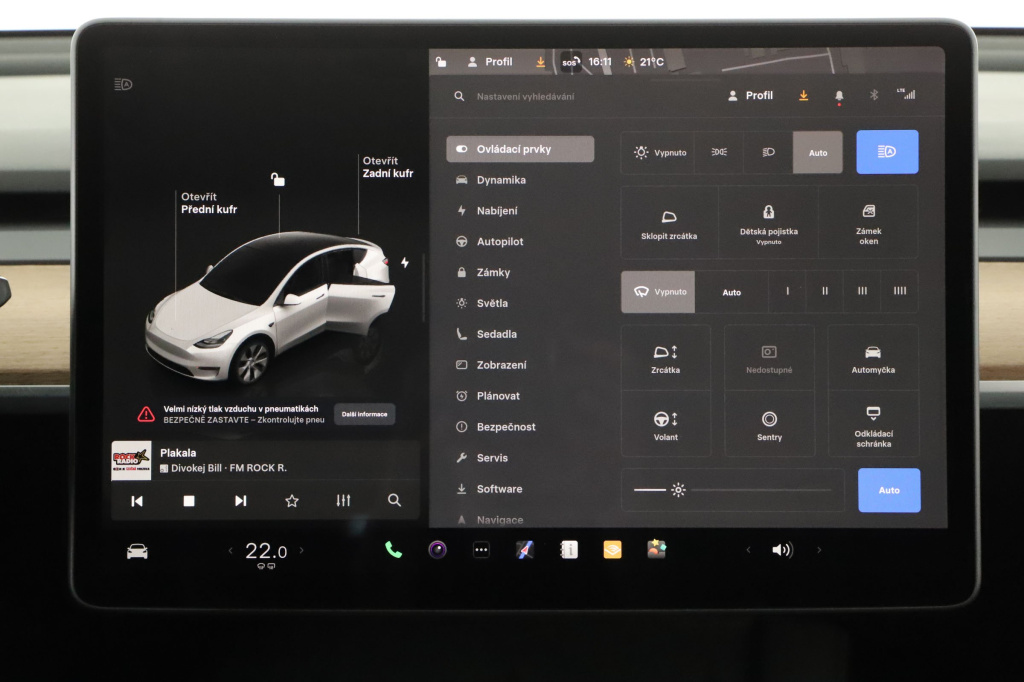
Task: Open the Zámky menu
Action: (x=520, y=272)
